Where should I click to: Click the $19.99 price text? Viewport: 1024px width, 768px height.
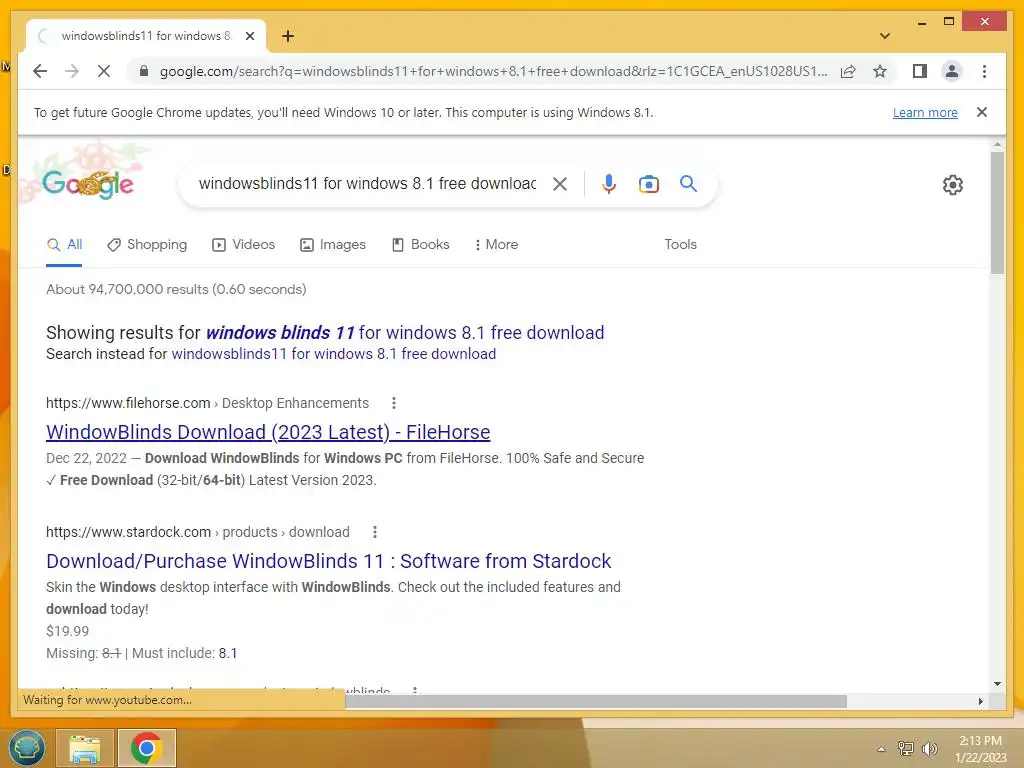click(67, 631)
